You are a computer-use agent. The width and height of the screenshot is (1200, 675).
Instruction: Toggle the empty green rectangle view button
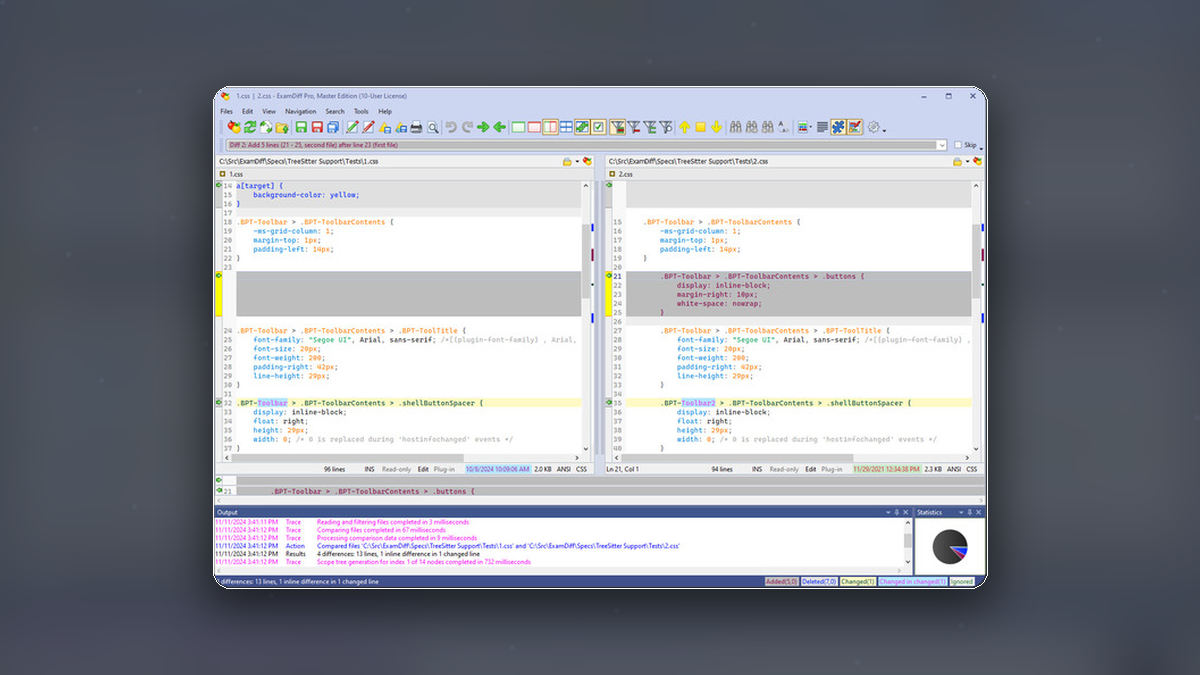click(518, 127)
